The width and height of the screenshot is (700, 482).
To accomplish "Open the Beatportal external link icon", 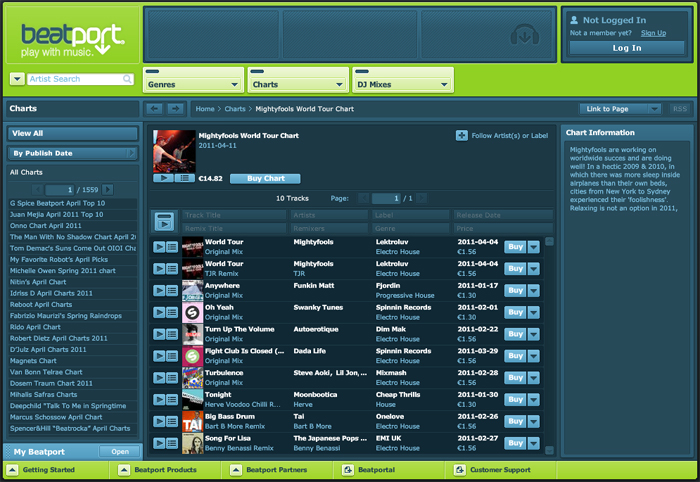I will pyautogui.click(x=348, y=470).
